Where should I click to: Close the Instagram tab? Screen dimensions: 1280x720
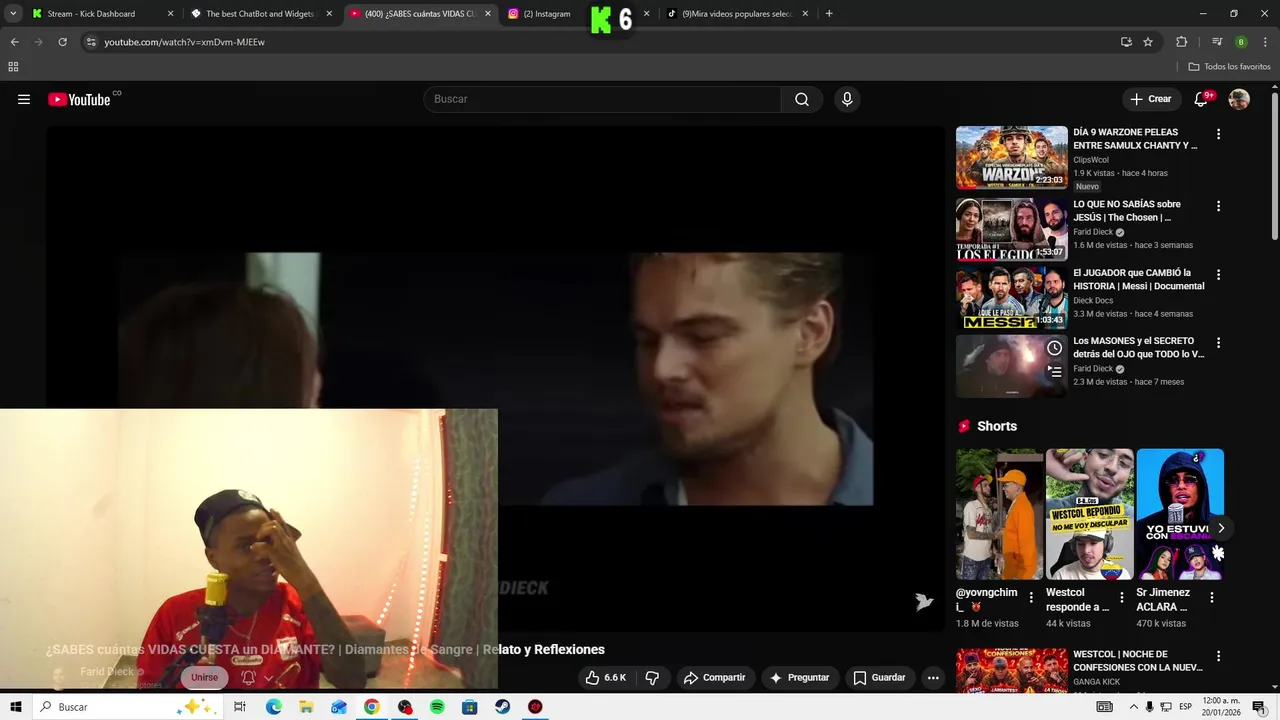tap(646, 14)
